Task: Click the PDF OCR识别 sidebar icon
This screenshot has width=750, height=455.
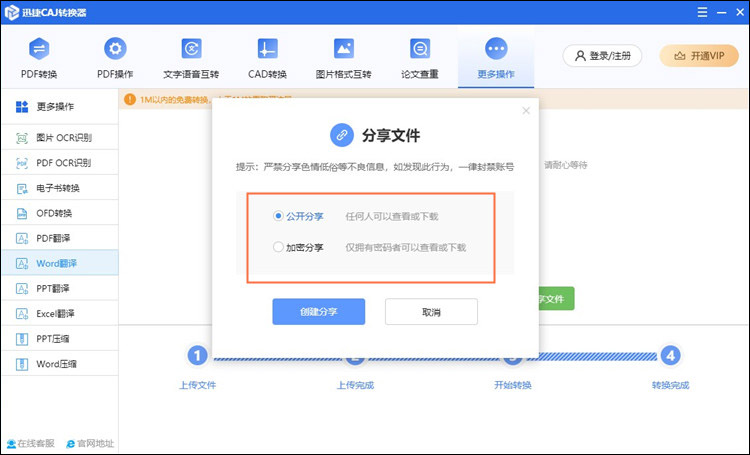Action: (22, 163)
